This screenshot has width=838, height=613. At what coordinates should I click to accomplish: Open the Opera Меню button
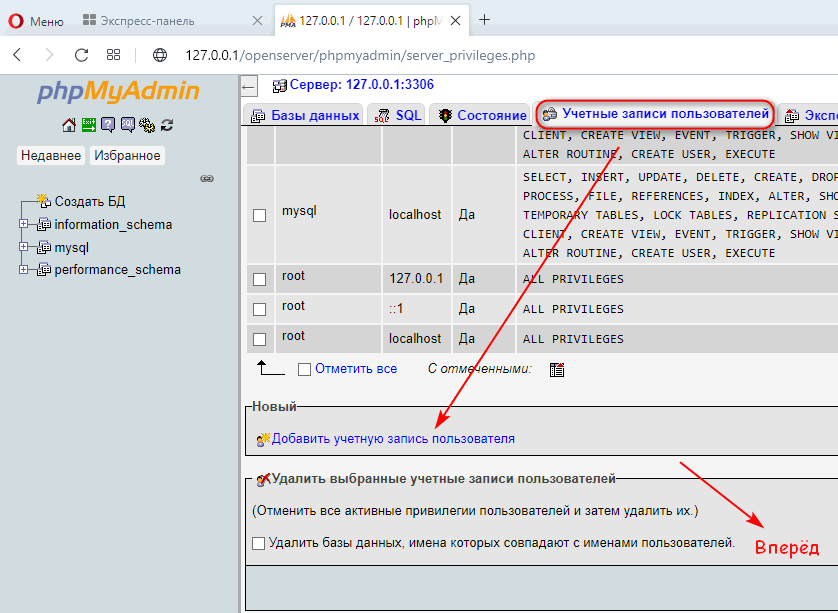tap(36, 21)
